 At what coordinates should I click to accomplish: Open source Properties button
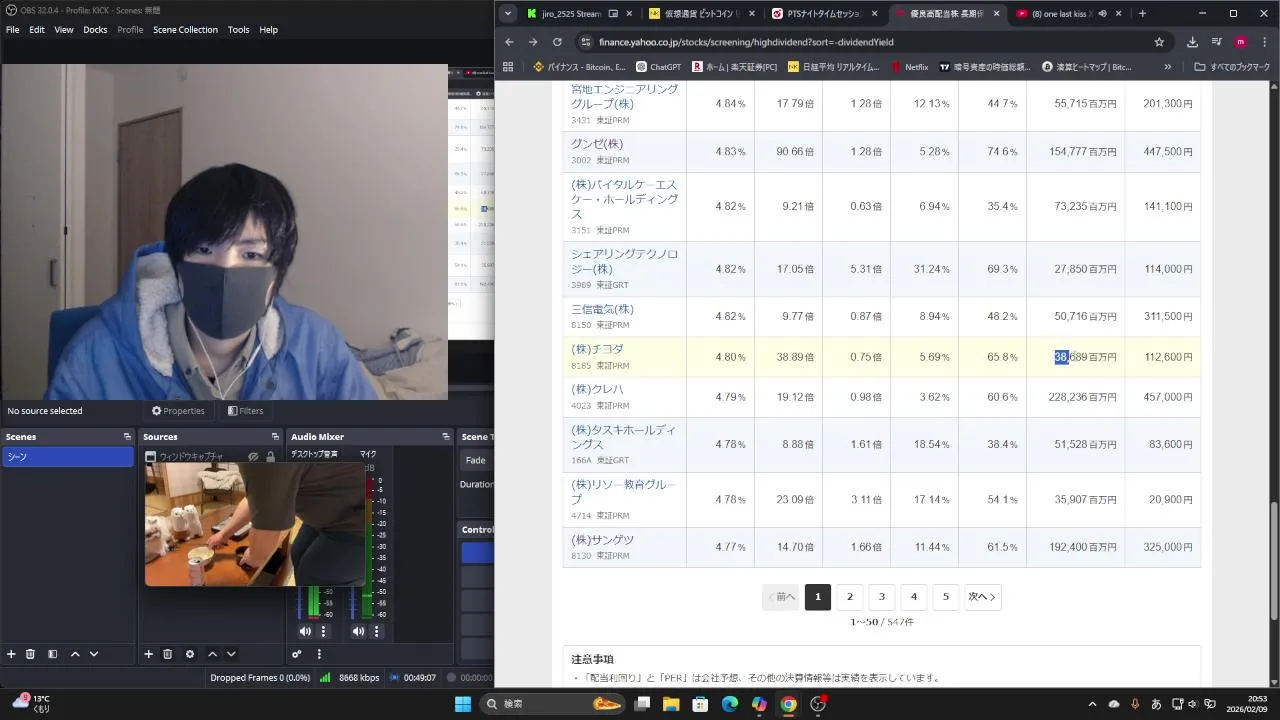[178, 411]
